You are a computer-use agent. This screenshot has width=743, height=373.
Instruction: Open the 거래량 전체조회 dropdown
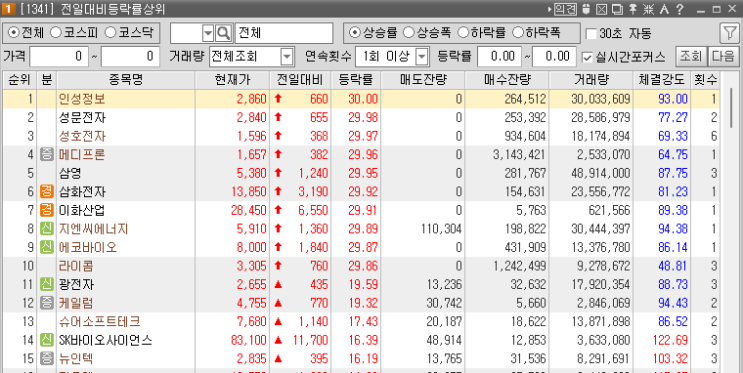point(287,57)
